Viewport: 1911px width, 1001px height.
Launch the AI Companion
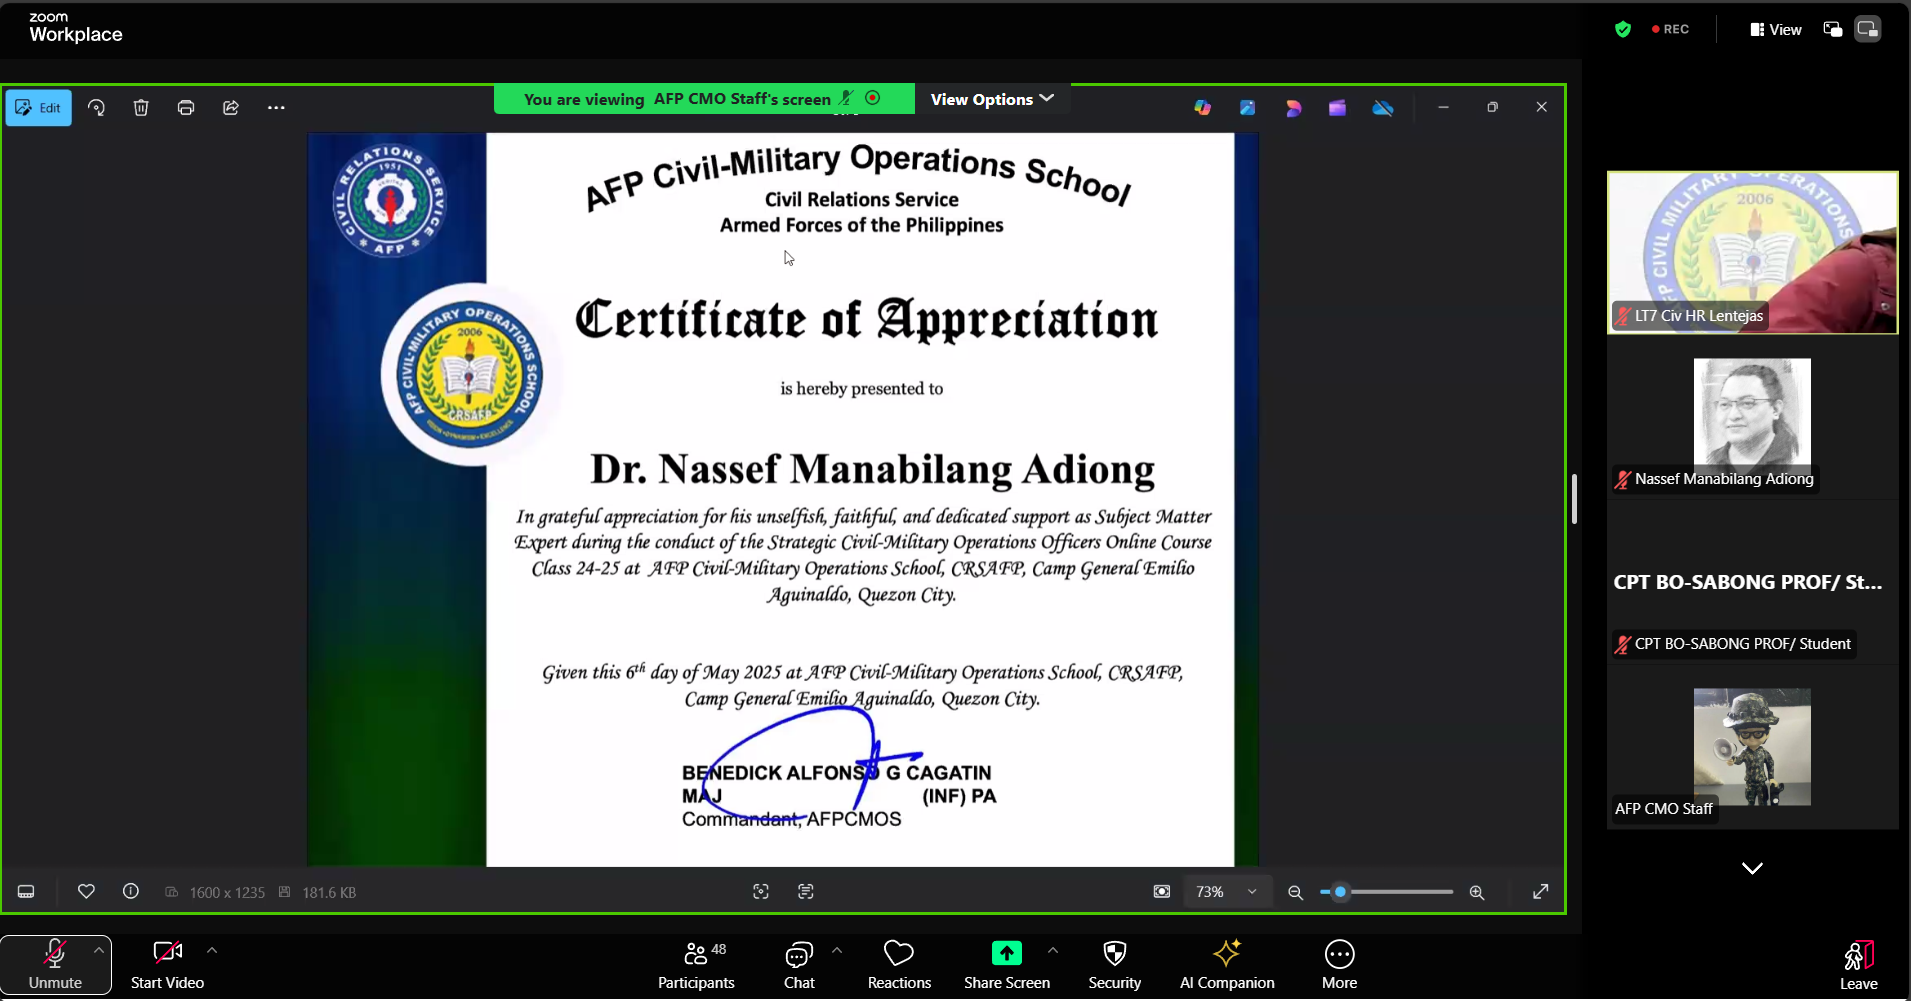click(x=1226, y=965)
